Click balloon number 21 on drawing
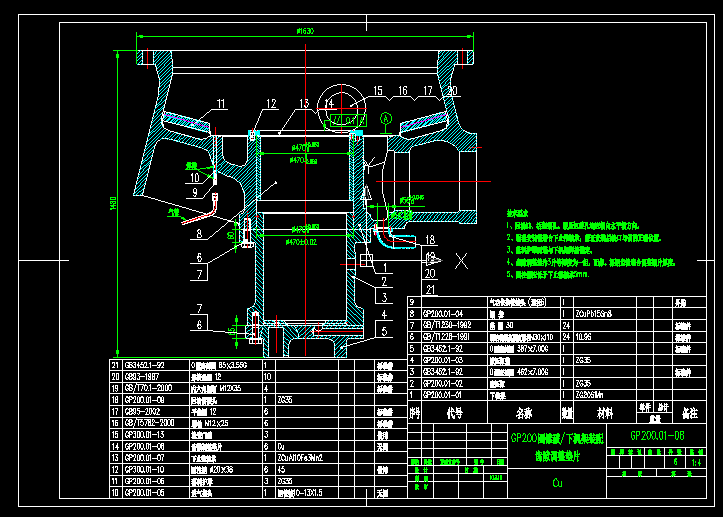The width and height of the screenshot is (723, 517). pyautogui.click(x=430, y=290)
